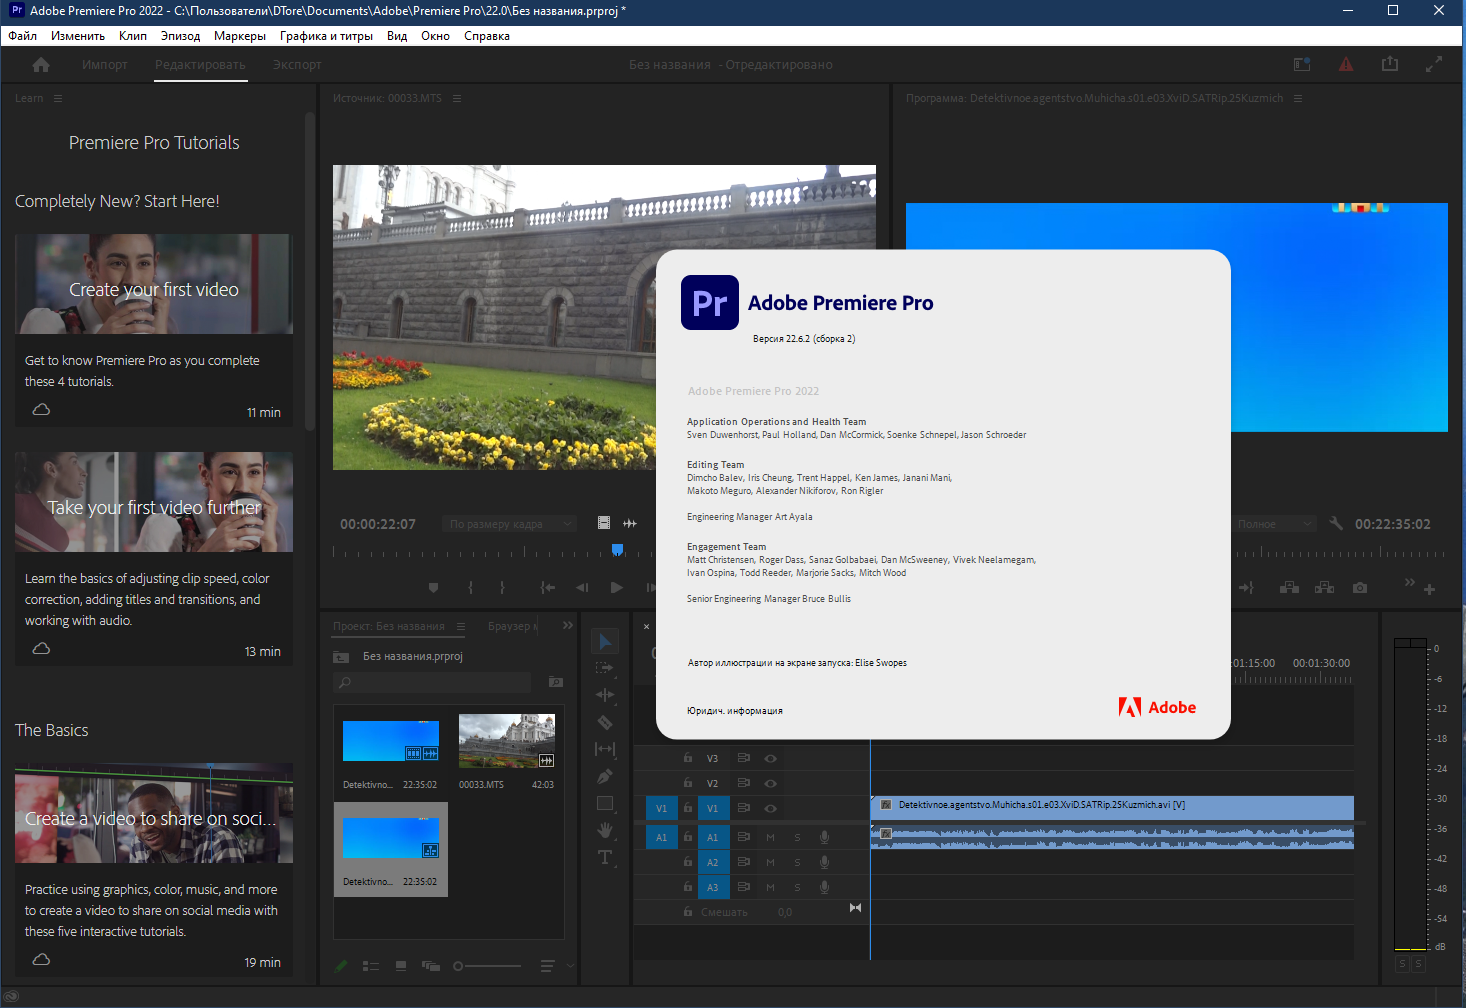Viewport: 1466px width, 1008px height.
Task: Expand hidden project panel tabs chevron
Action: coord(568,626)
